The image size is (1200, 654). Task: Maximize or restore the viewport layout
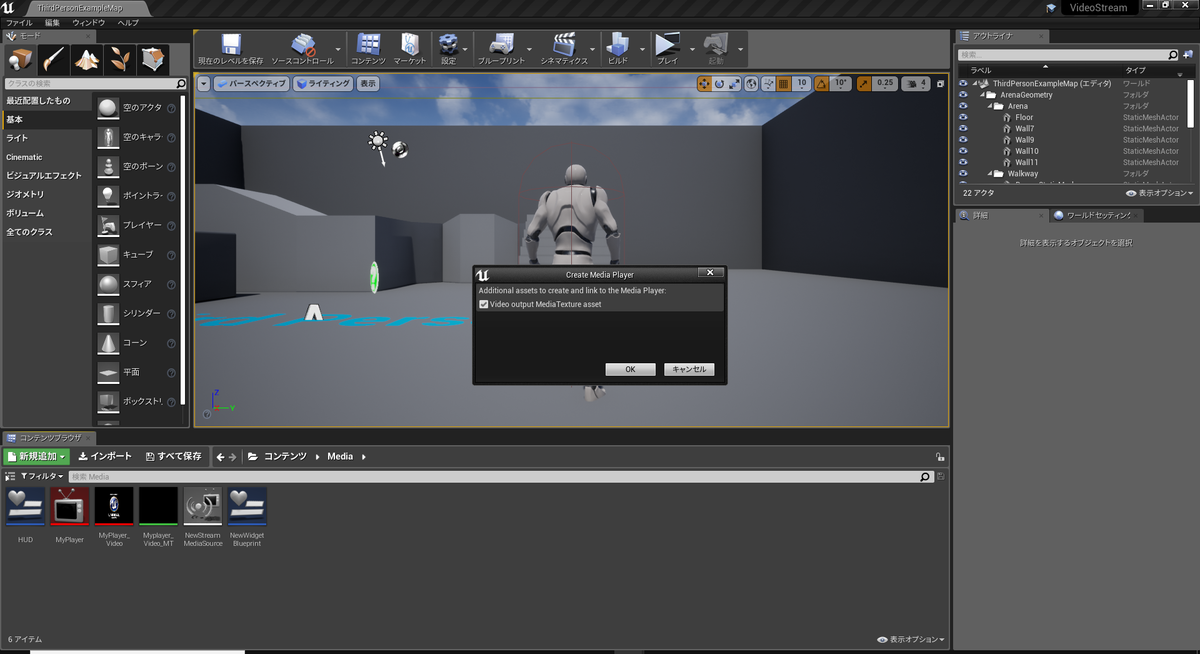[x=941, y=84]
